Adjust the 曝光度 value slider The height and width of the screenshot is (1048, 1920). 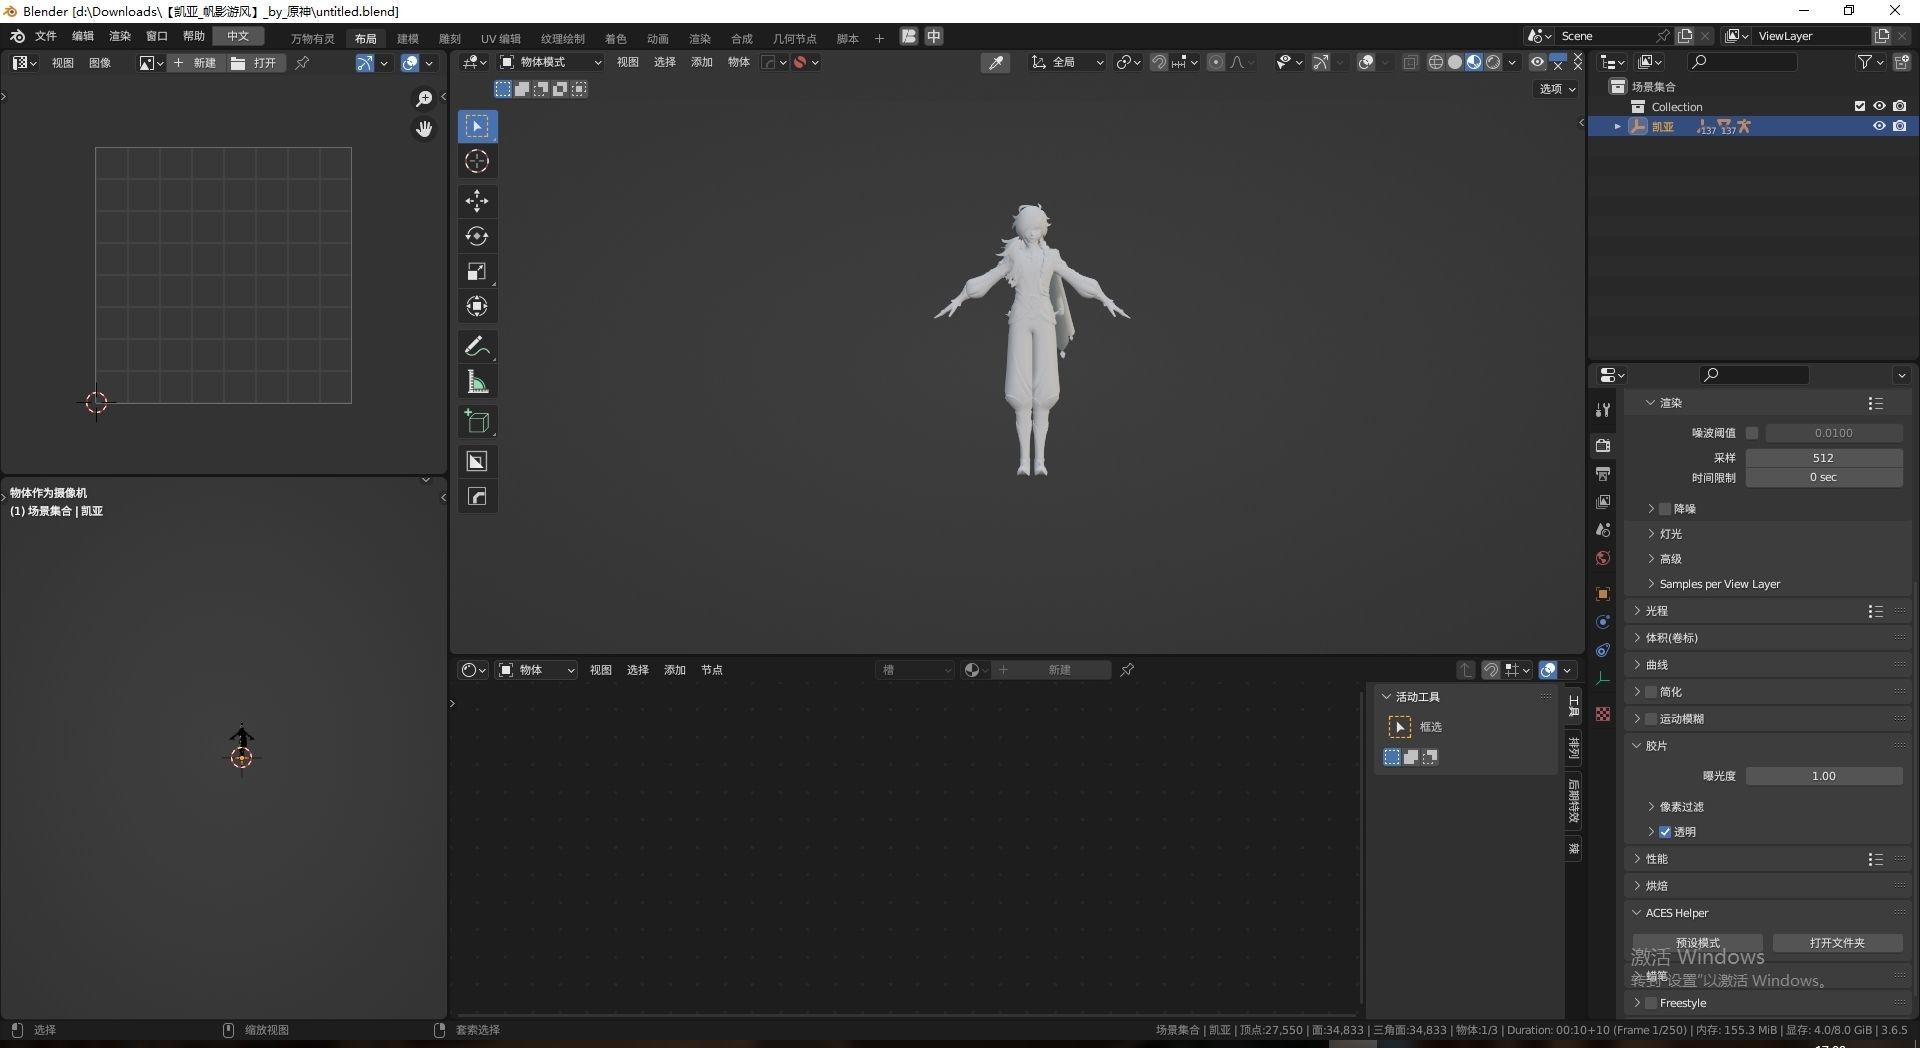click(1824, 776)
